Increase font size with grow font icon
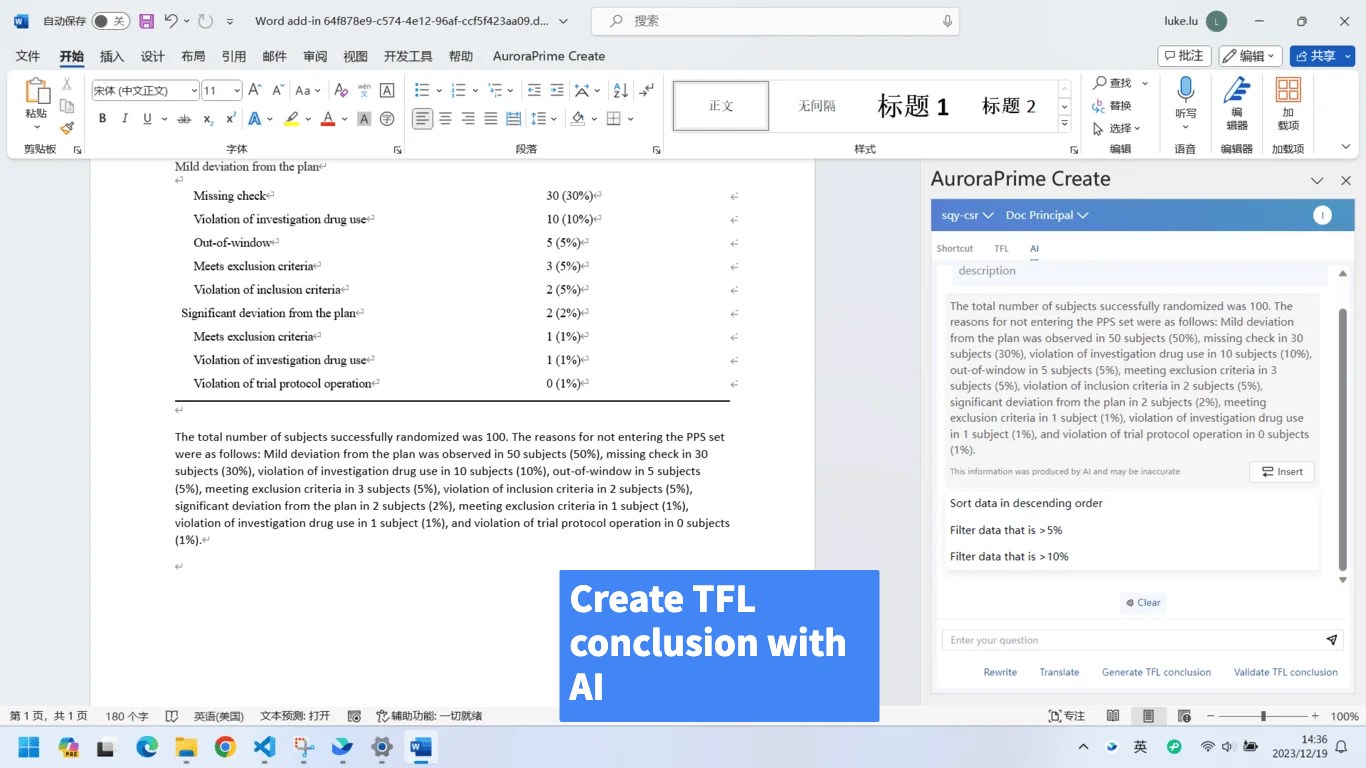The height and width of the screenshot is (768, 1366). point(255,90)
